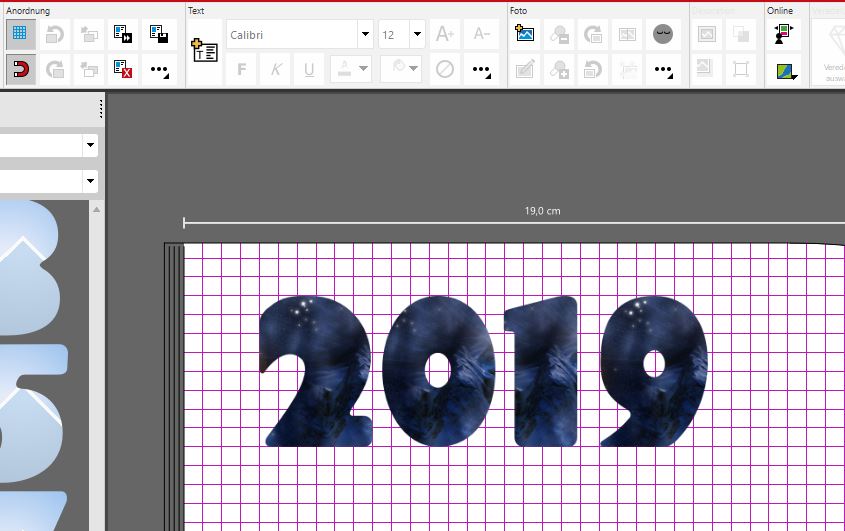Image resolution: width=845 pixels, height=531 pixels.
Task: Open more options in the Foto group
Action: (663, 70)
